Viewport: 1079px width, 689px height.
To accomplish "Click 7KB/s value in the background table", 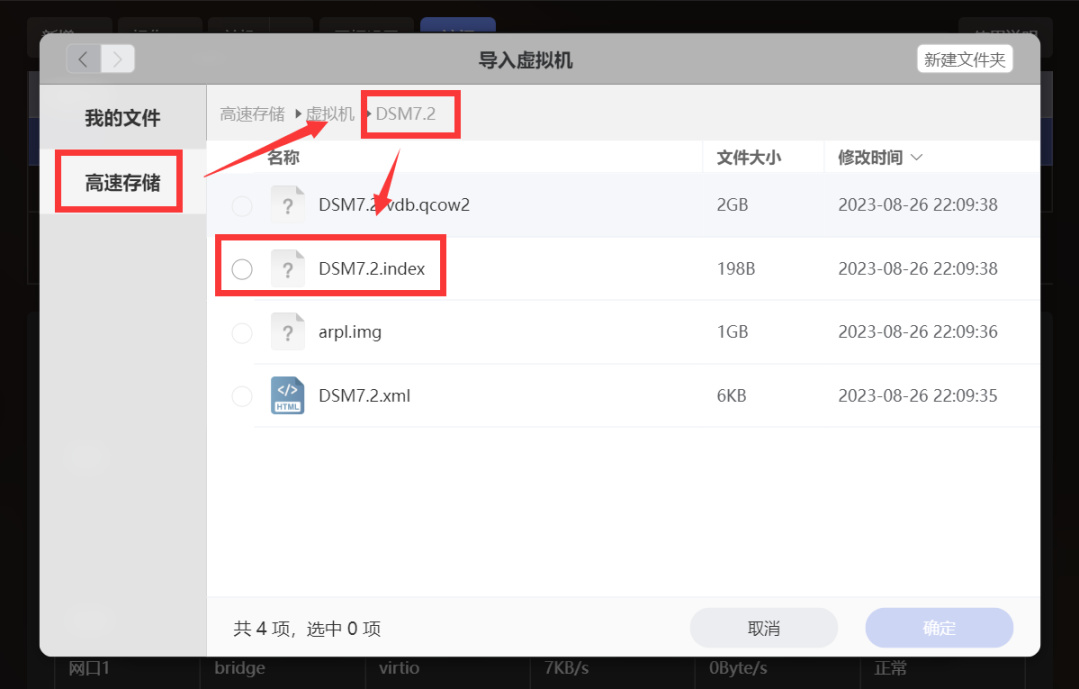I will (566, 668).
